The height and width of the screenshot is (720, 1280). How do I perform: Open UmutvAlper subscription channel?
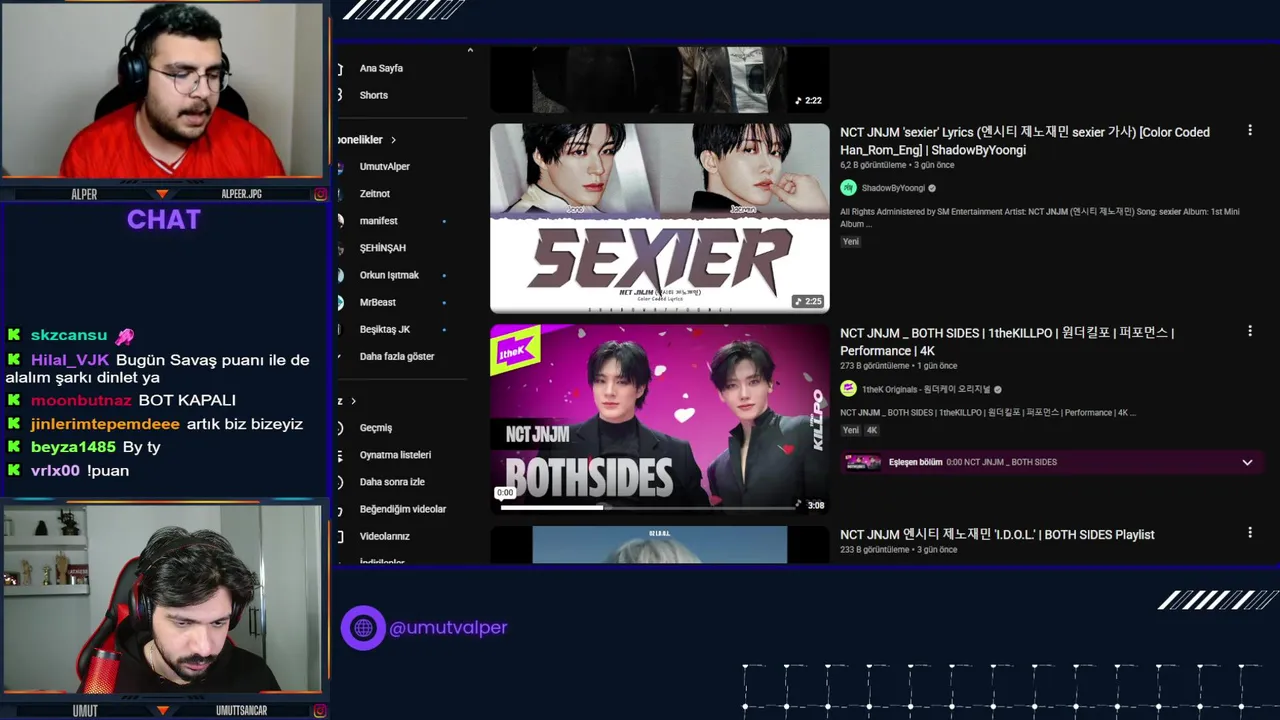coord(385,167)
